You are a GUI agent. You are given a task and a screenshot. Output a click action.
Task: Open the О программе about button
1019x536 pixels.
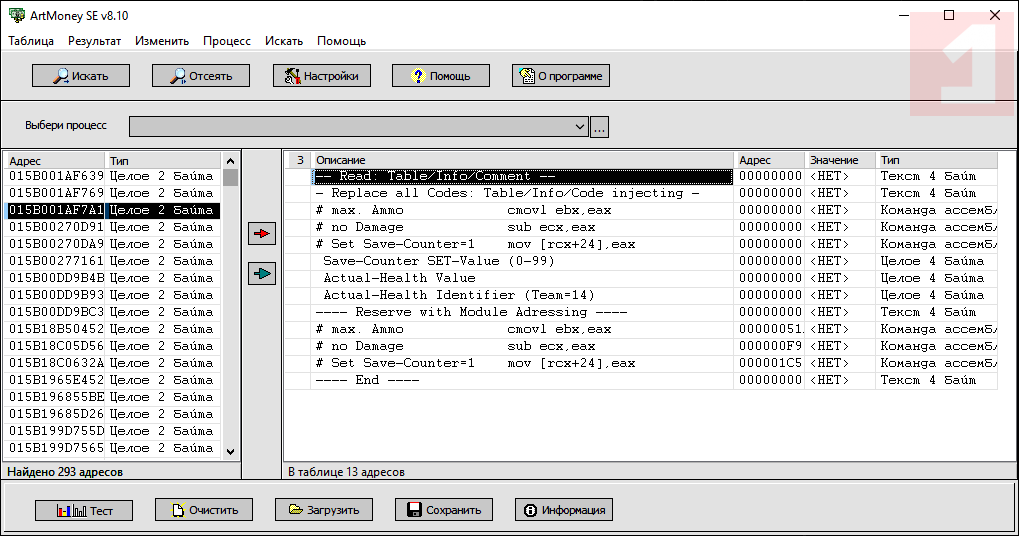coord(560,76)
